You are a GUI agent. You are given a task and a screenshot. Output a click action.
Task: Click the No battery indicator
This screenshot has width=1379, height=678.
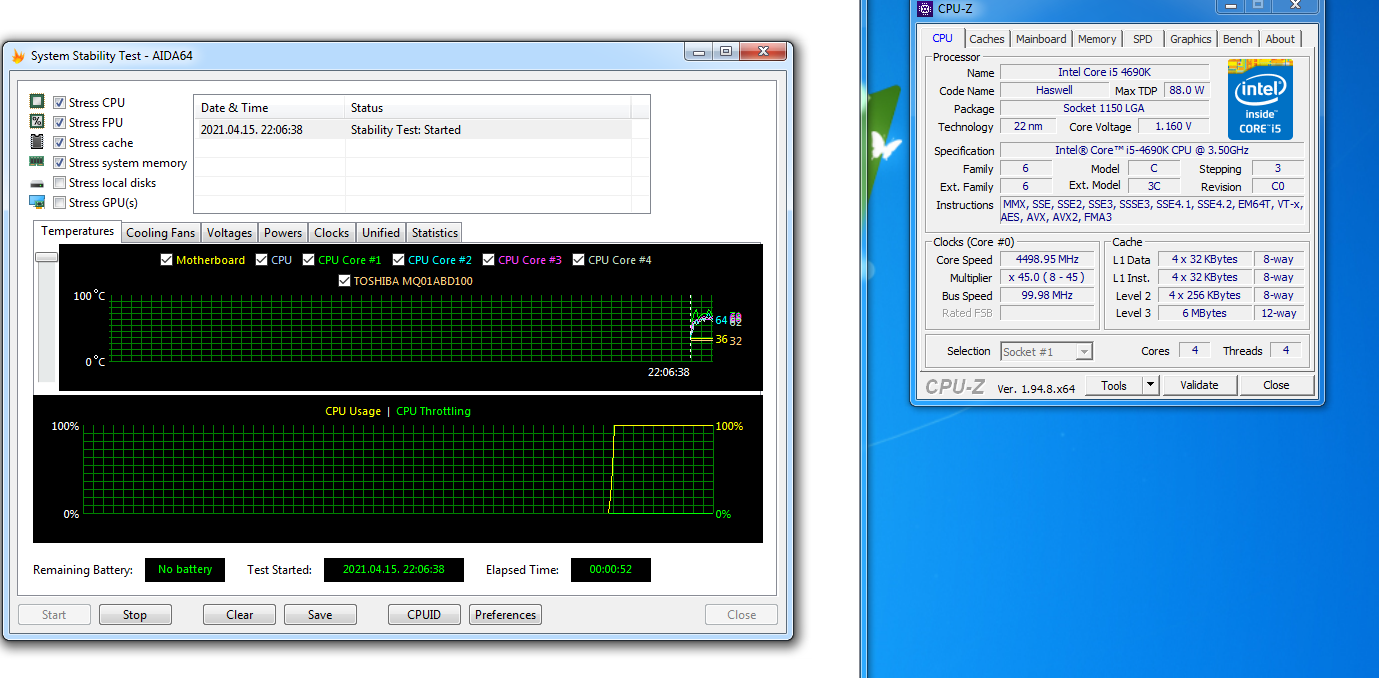185,570
